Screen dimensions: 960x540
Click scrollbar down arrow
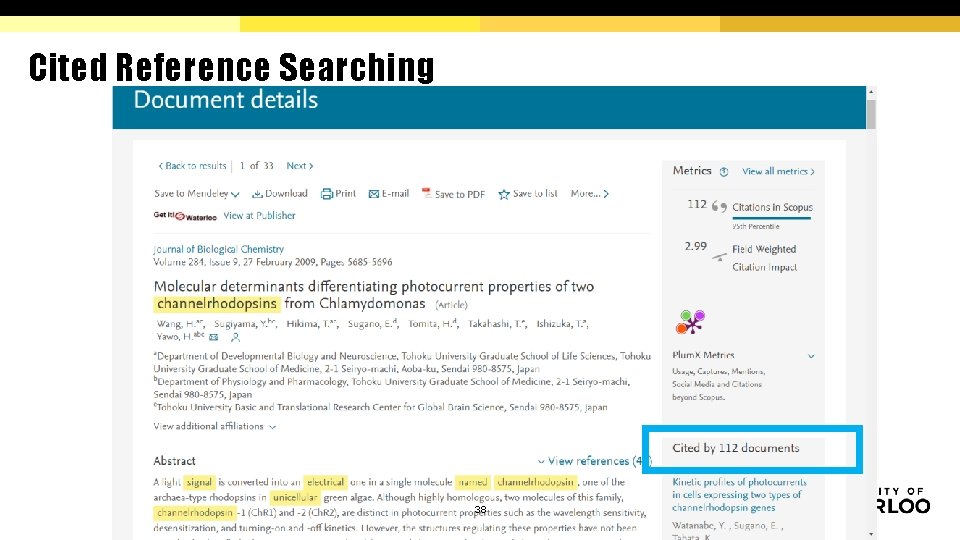click(x=871, y=534)
